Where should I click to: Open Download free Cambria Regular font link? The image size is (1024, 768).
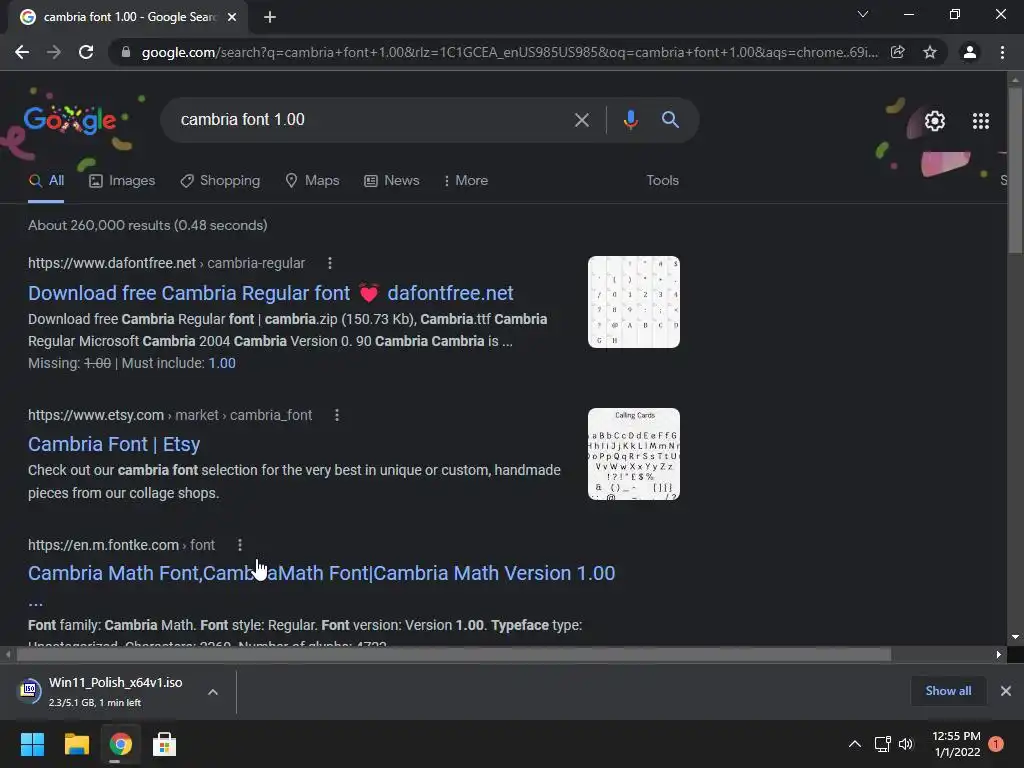click(270, 293)
